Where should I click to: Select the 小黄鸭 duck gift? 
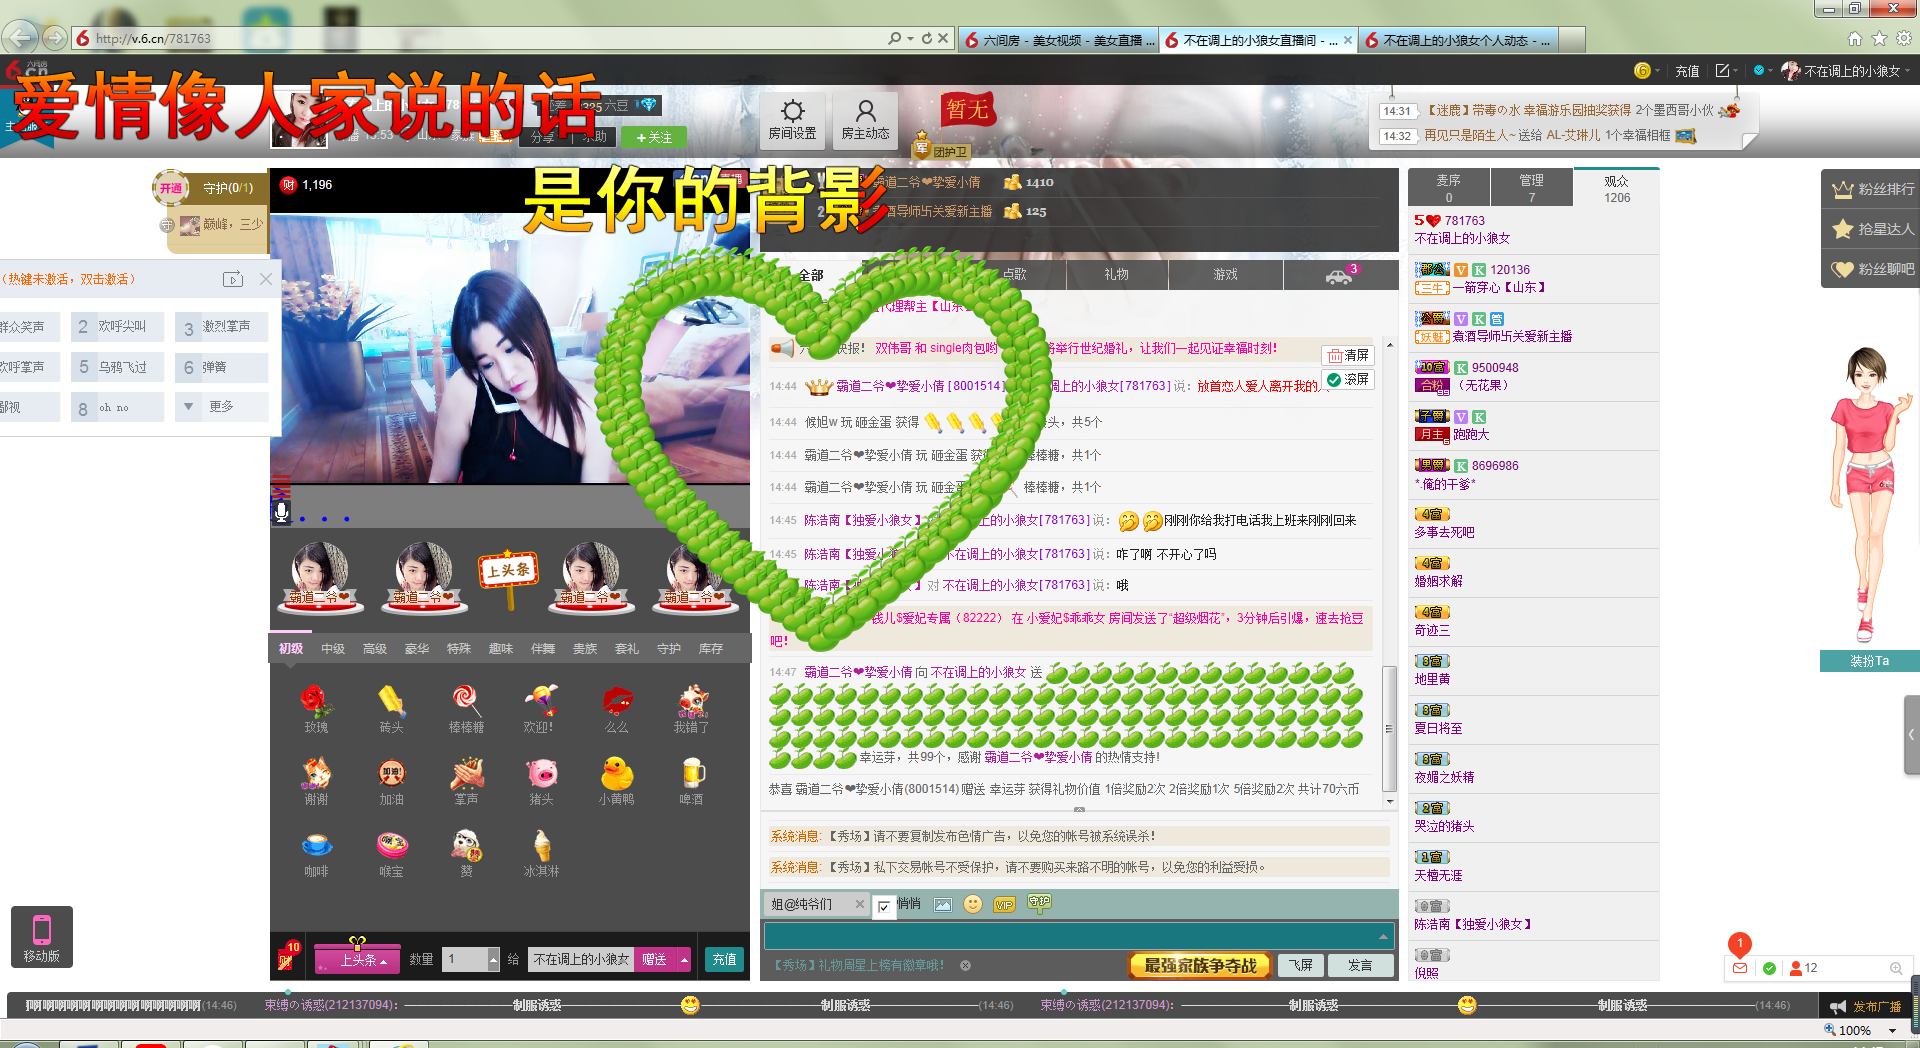616,781
